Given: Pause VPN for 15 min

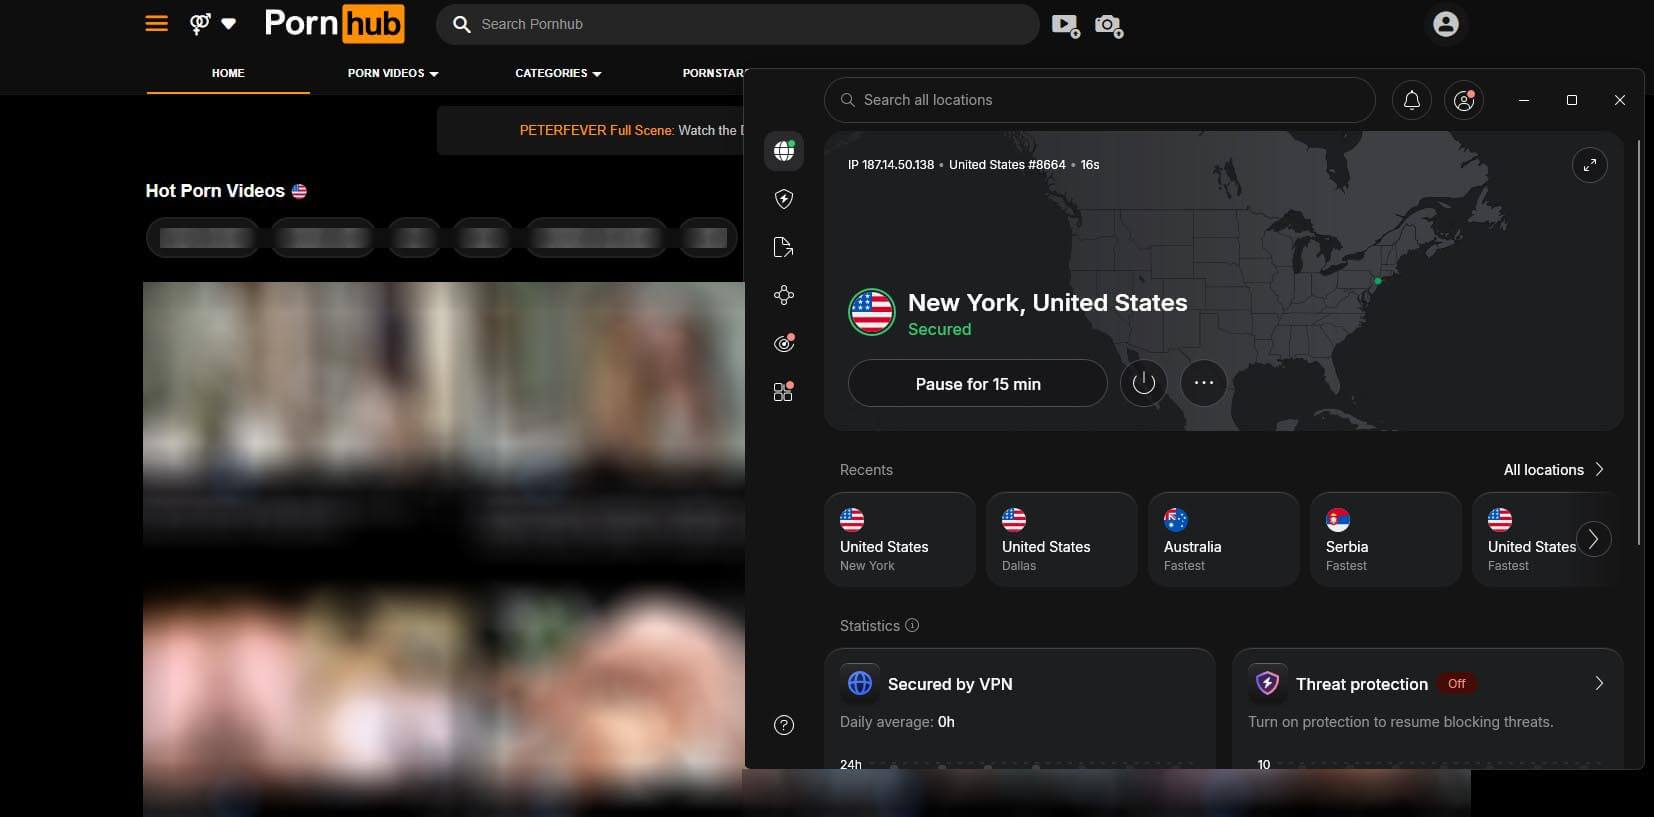Looking at the screenshot, I should coord(977,383).
